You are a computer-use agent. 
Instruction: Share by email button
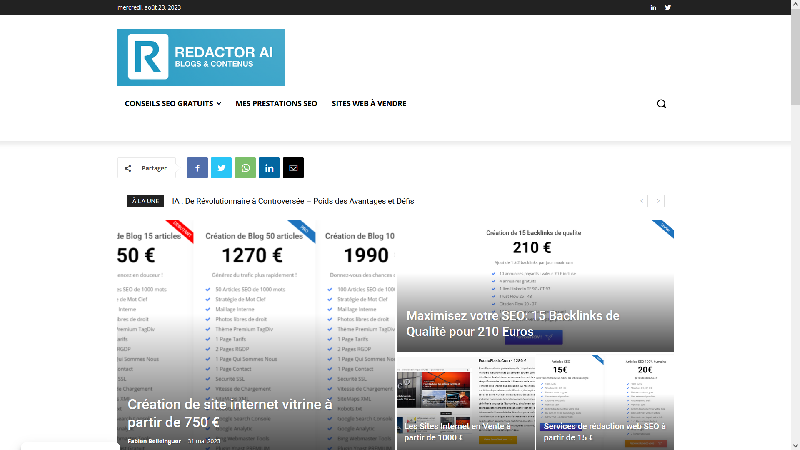pyautogui.click(x=293, y=167)
